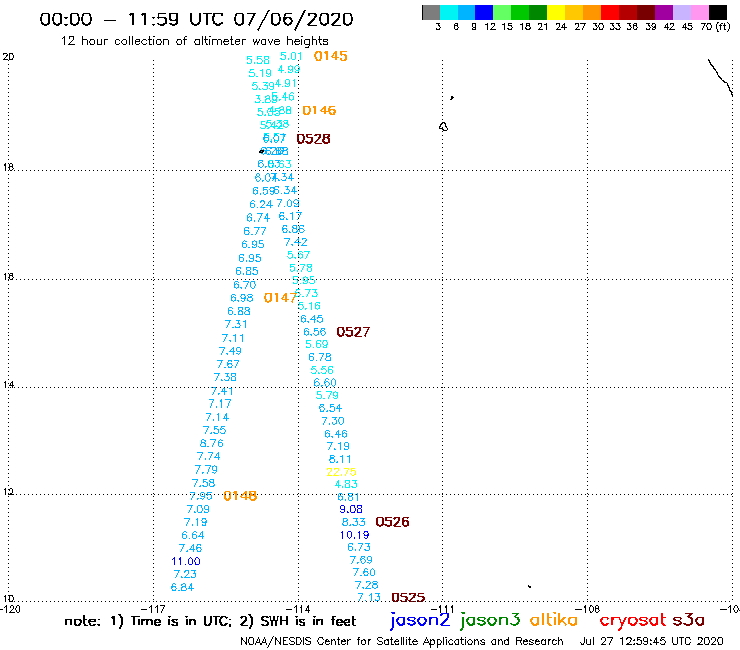
Task: Click the blue wave height 11.00
Action: [185, 561]
